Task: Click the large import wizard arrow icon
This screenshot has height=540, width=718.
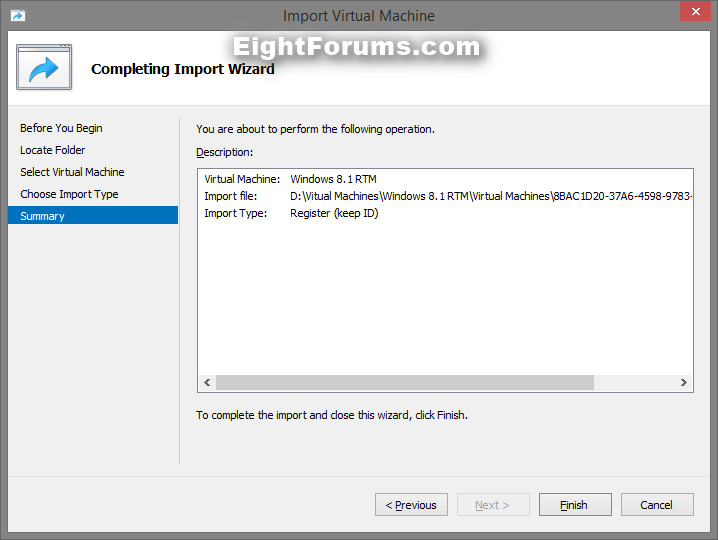Action: 44,67
